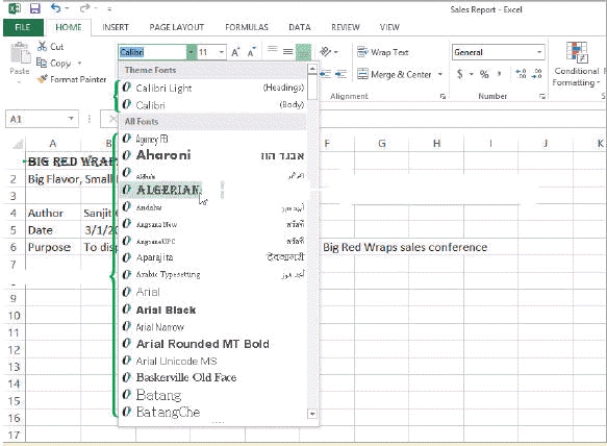Switch to the DATA tab
607x446 pixels.
[300, 27]
